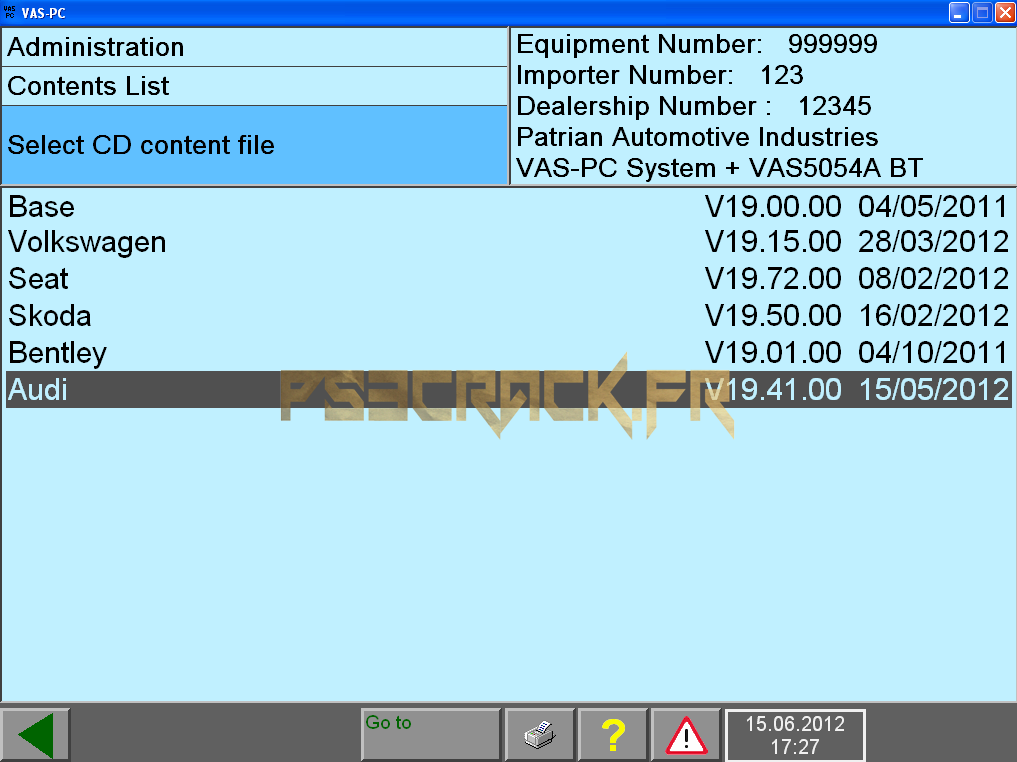Click VAS-PC System + VAS5054A BT text
The height and width of the screenshot is (762, 1017).
tap(719, 169)
